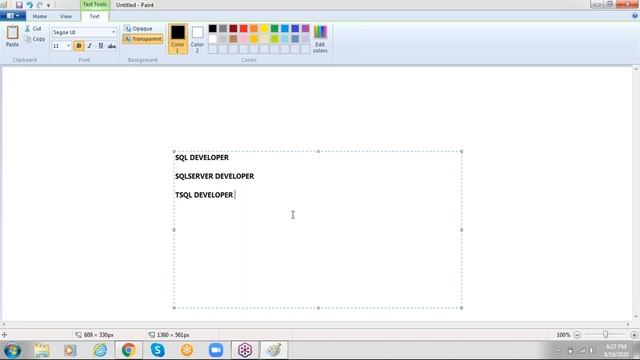This screenshot has height=360, width=640.
Task: Open Google Chrome from taskbar
Action: pyautogui.click(x=129, y=350)
